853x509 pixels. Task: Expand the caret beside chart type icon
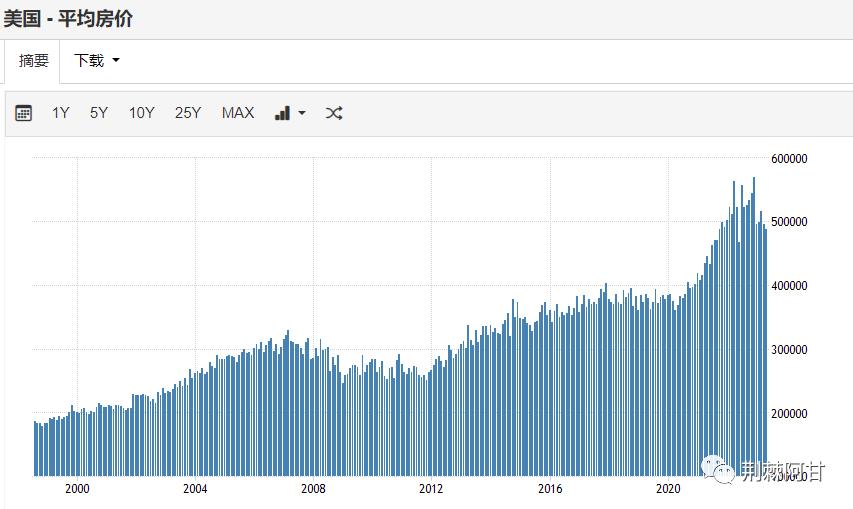click(x=302, y=114)
